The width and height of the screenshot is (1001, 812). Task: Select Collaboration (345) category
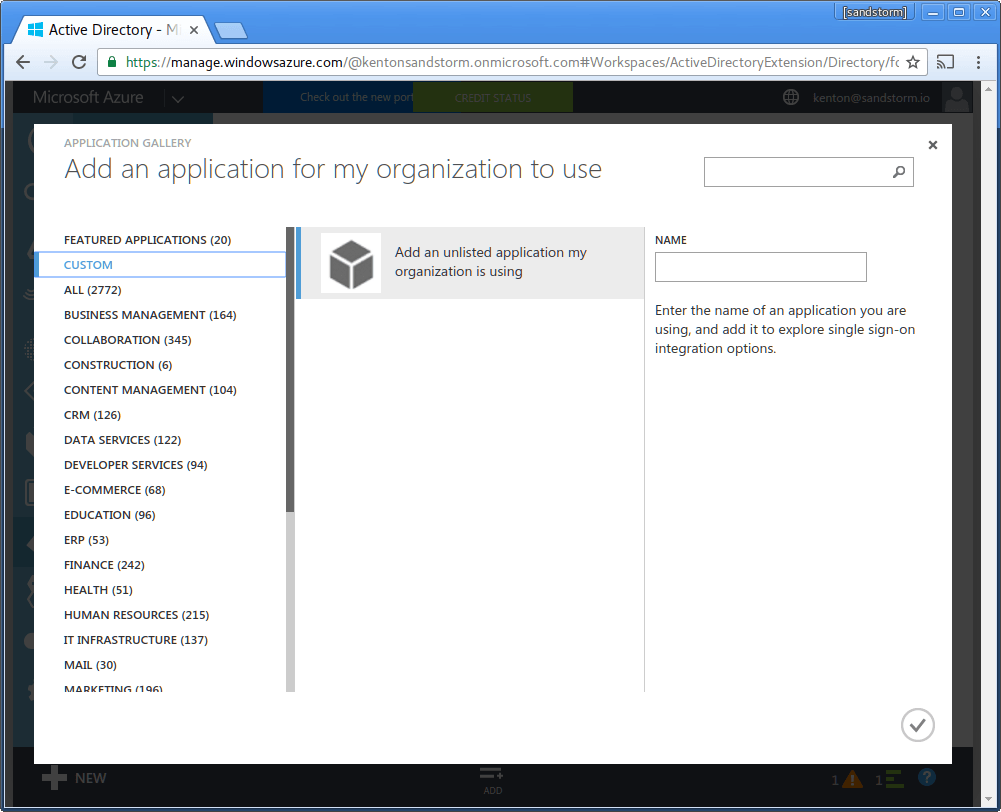point(128,340)
